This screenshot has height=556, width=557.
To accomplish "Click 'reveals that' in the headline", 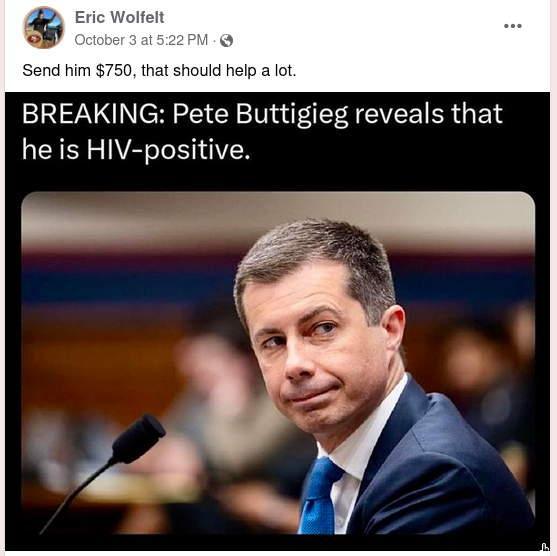I will click(x=429, y=114).
